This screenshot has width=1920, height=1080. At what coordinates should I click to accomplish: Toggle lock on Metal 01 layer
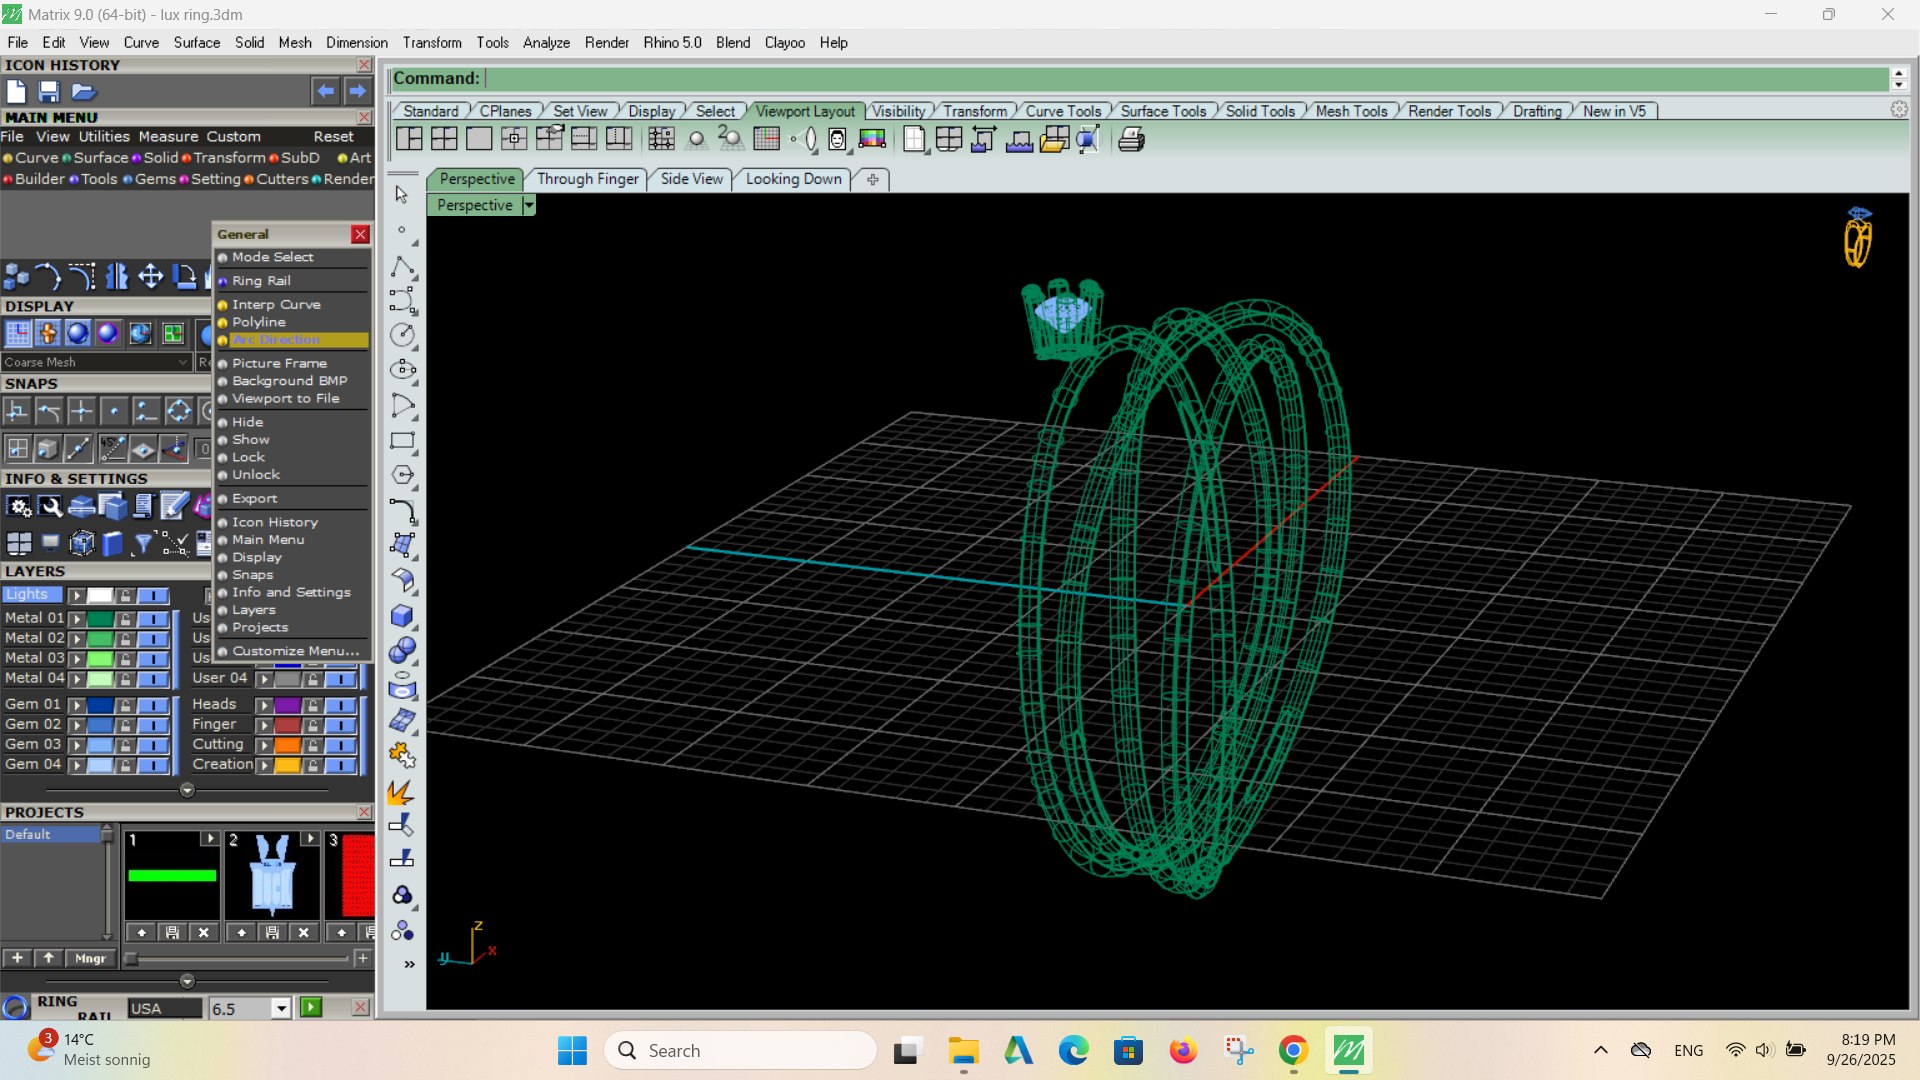click(125, 619)
